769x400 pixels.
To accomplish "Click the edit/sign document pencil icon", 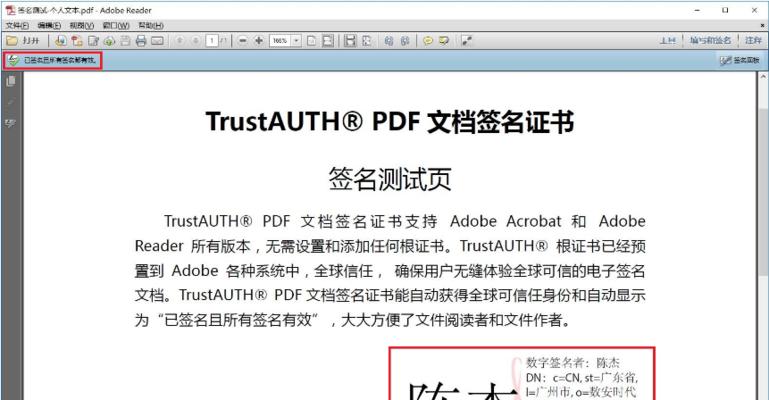I will [93, 41].
